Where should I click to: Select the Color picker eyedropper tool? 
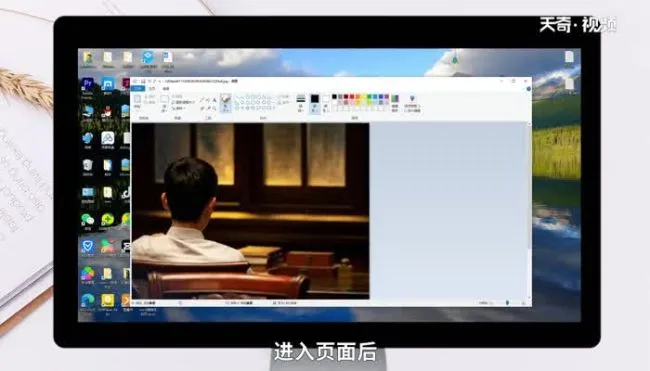[x=209, y=108]
